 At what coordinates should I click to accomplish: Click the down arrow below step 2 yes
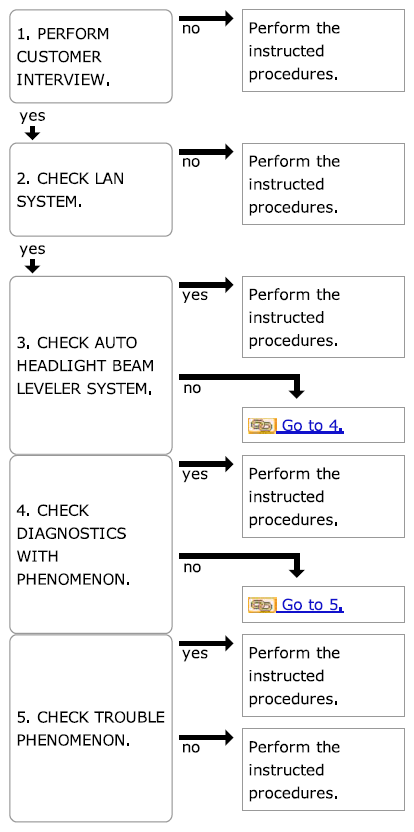tap(33, 266)
